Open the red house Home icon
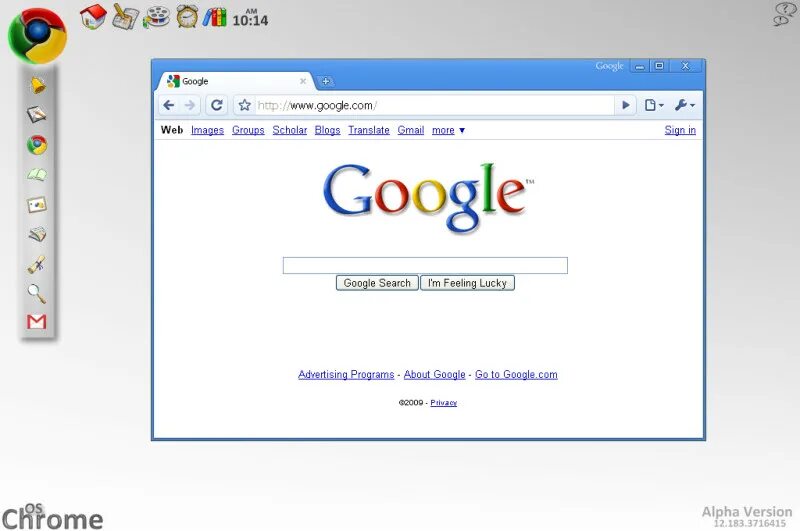This screenshot has width=800, height=531. tap(93, 16)
